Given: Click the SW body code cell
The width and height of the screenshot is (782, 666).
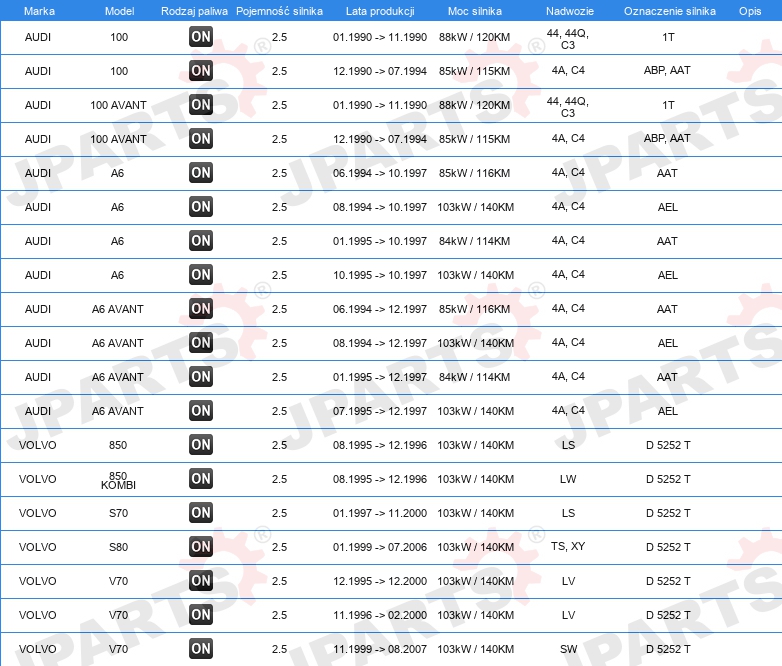Looking at the screenshot, I should (568, 649).
